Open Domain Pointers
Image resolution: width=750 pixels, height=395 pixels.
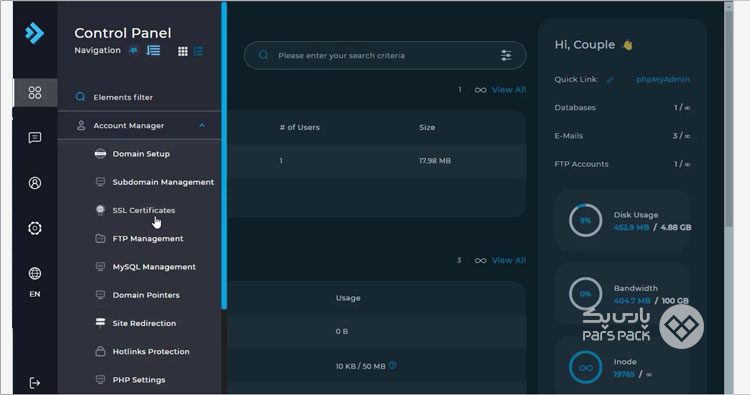pyautogui.click(x=146, y=295)
